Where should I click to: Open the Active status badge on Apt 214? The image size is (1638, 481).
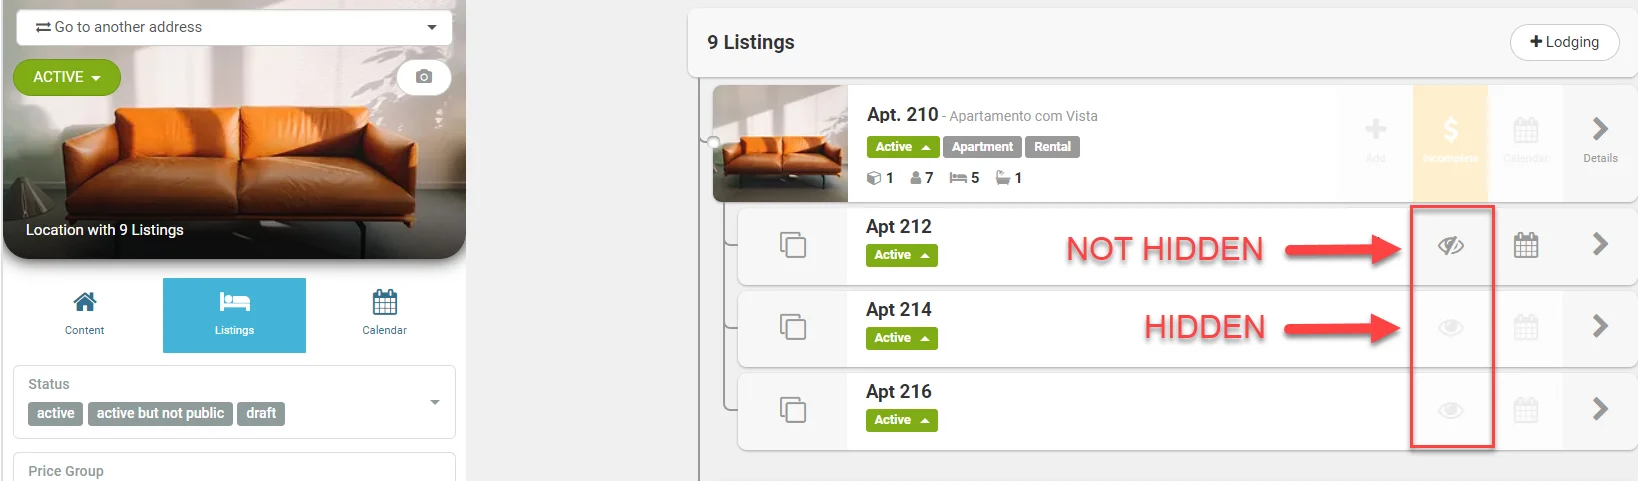[901, 338]
